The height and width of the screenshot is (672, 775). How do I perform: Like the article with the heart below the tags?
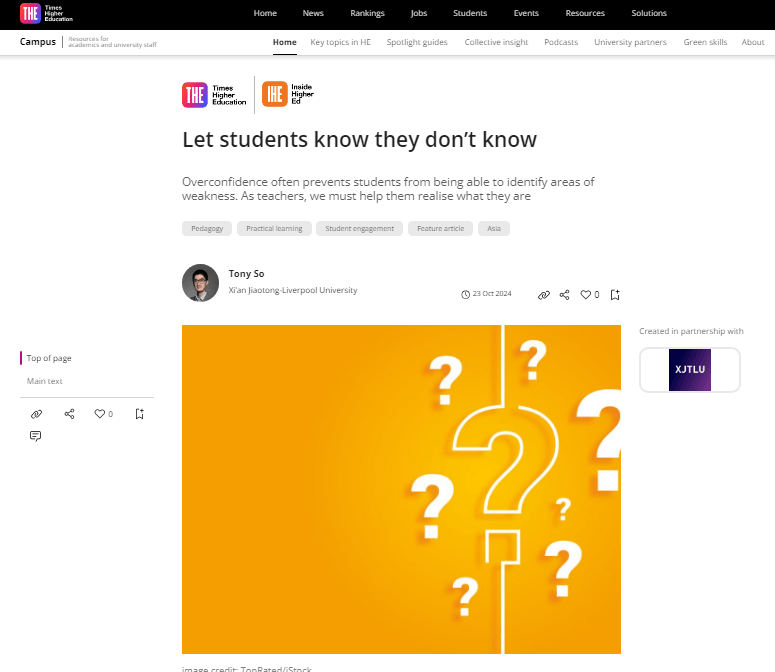coord(587,295)
